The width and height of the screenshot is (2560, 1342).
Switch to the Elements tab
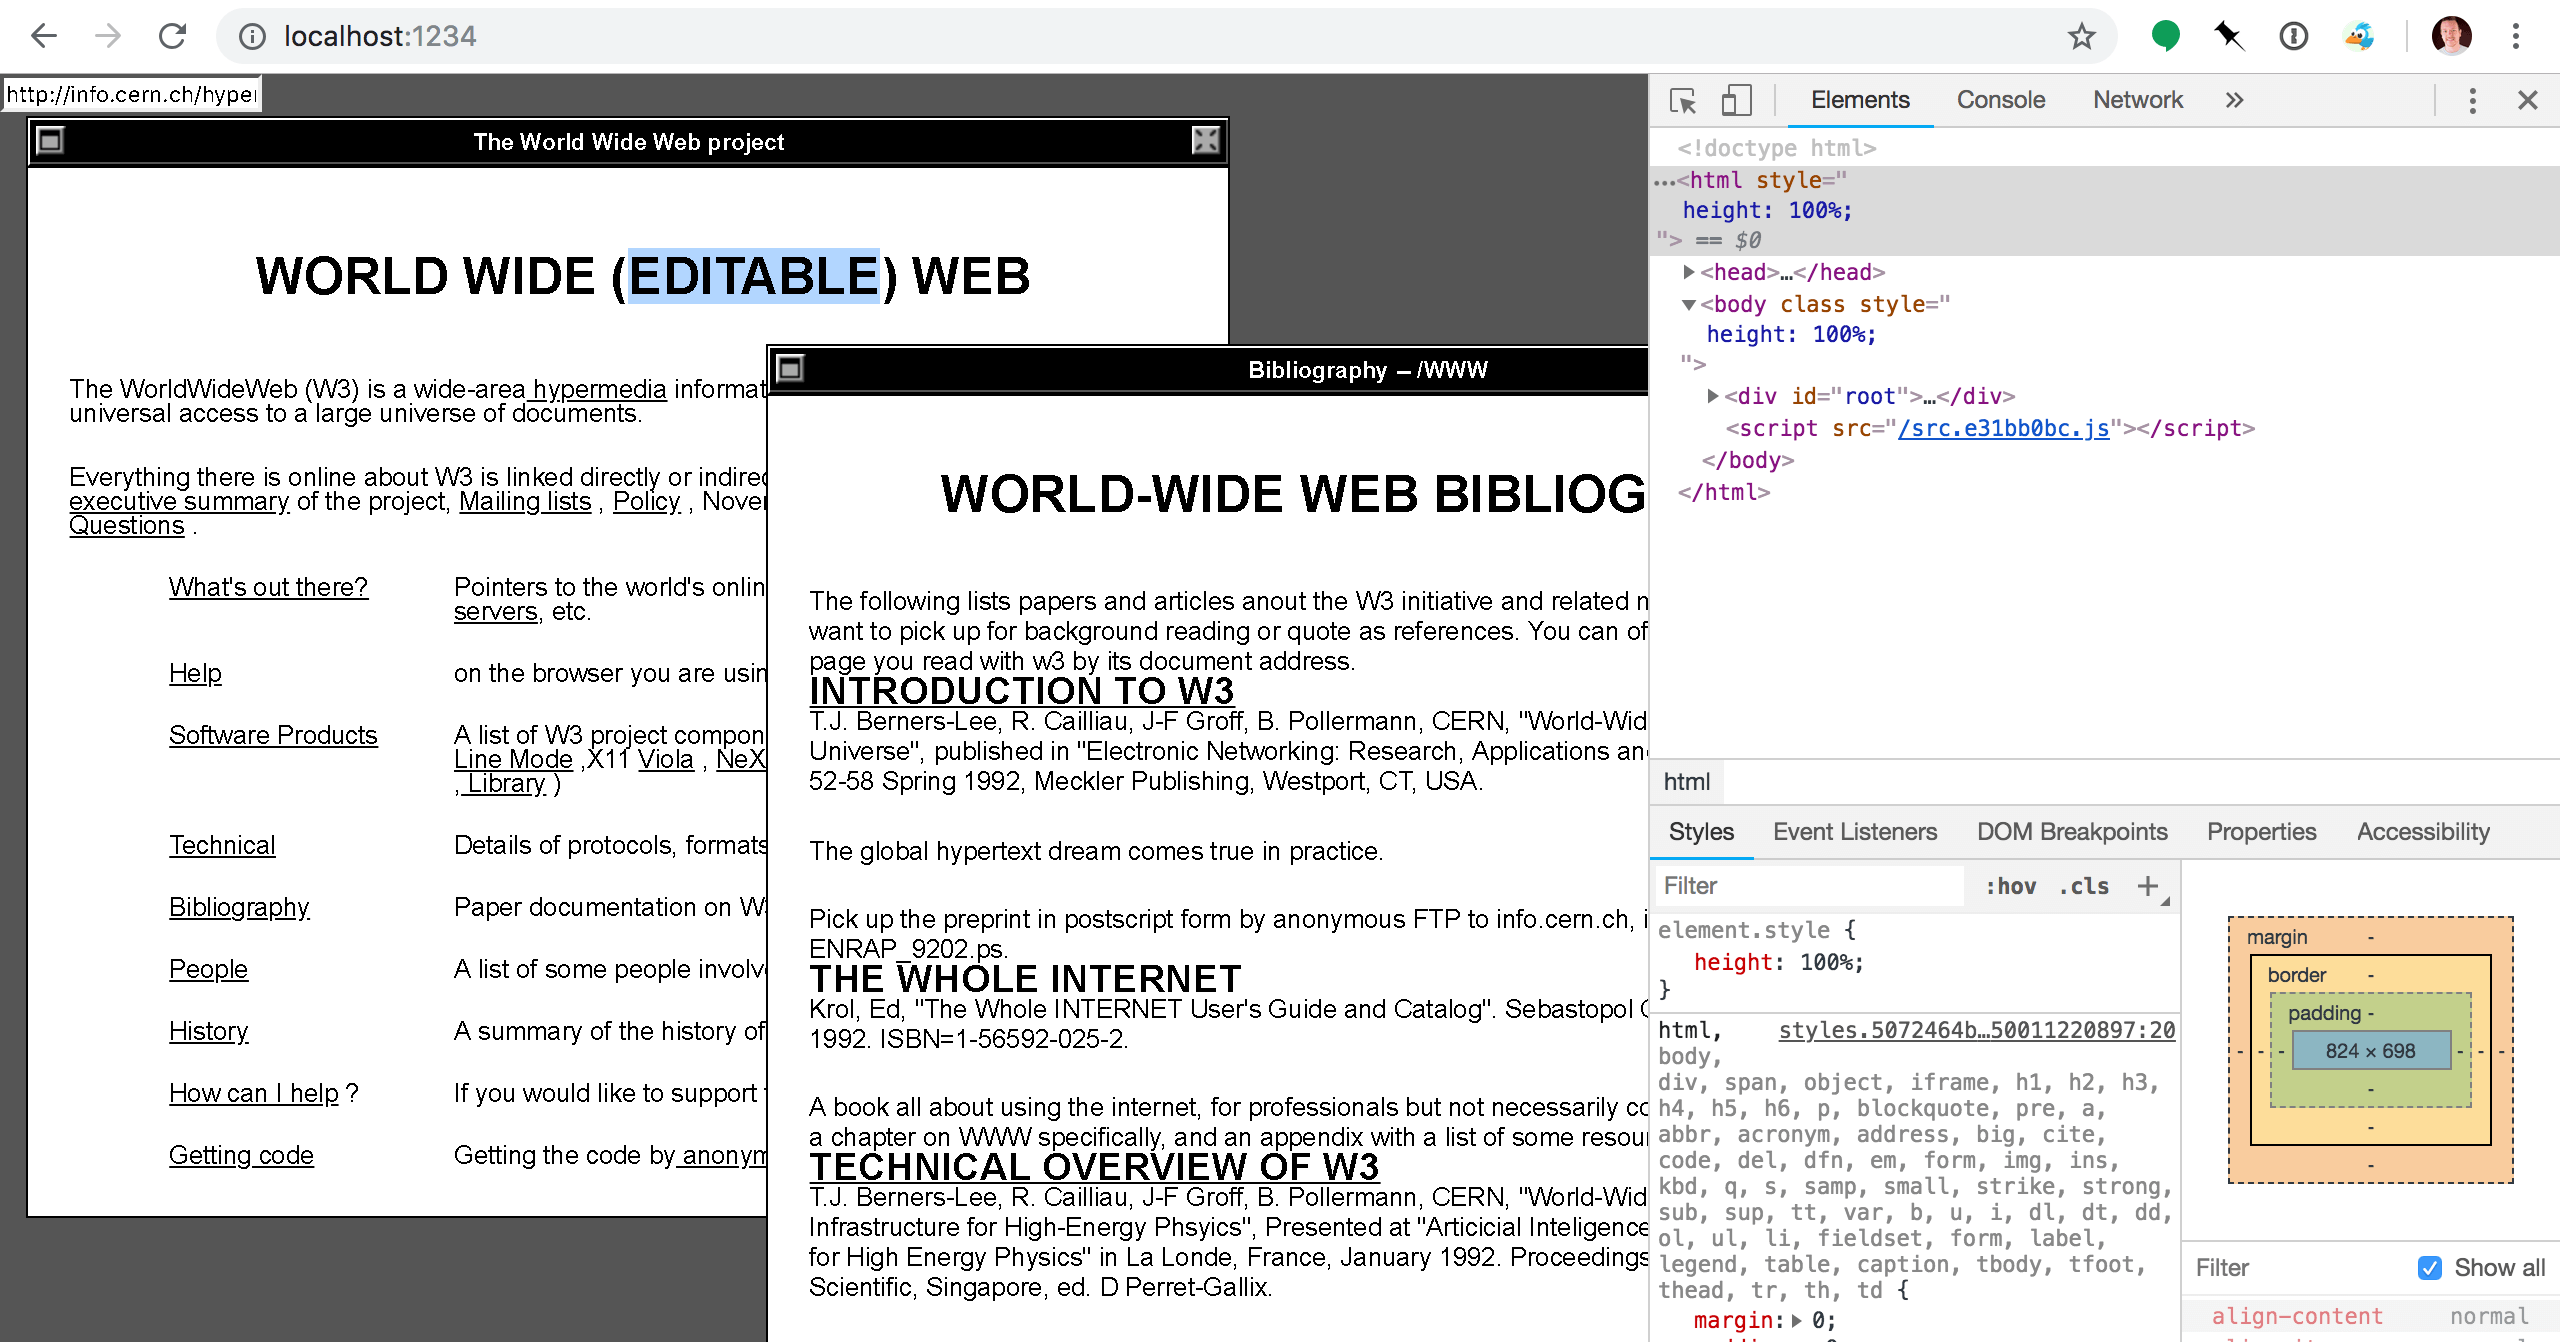coord(1860,100)
